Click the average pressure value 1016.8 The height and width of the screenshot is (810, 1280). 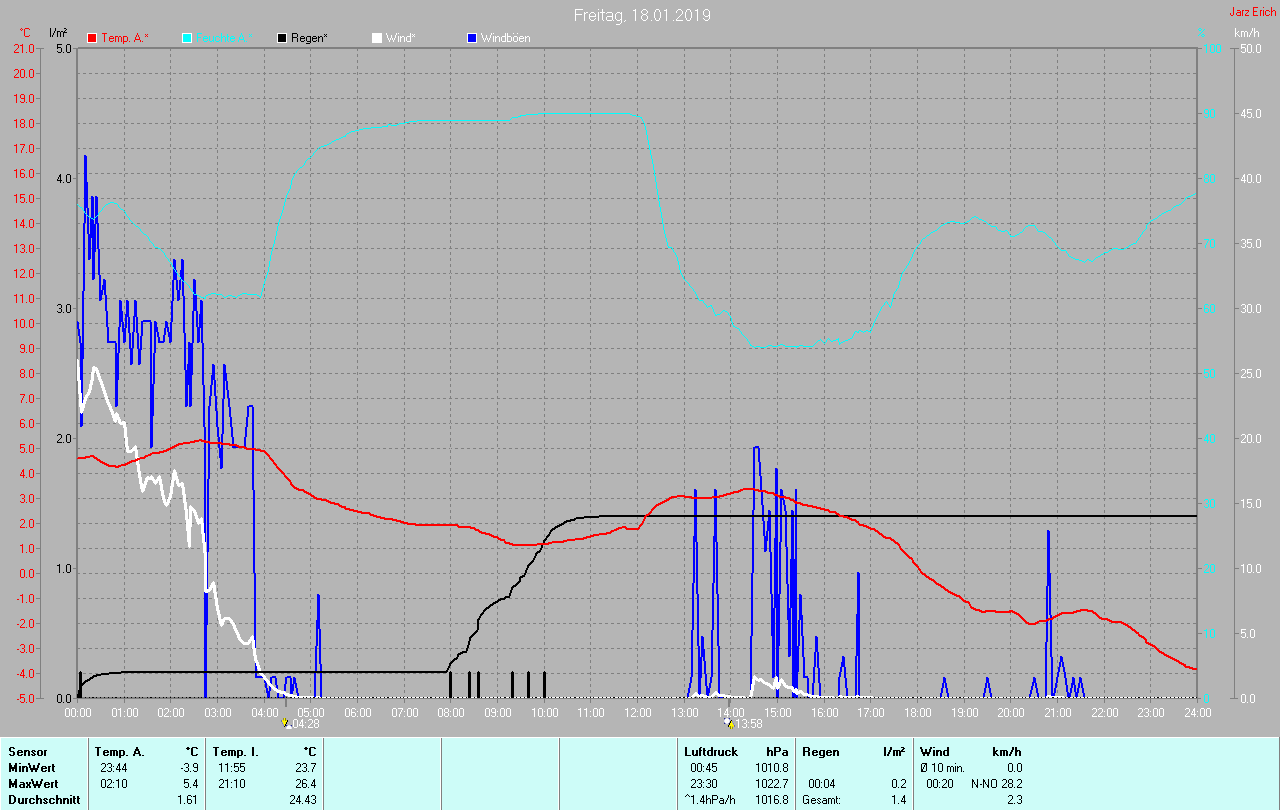pos(771,799)
